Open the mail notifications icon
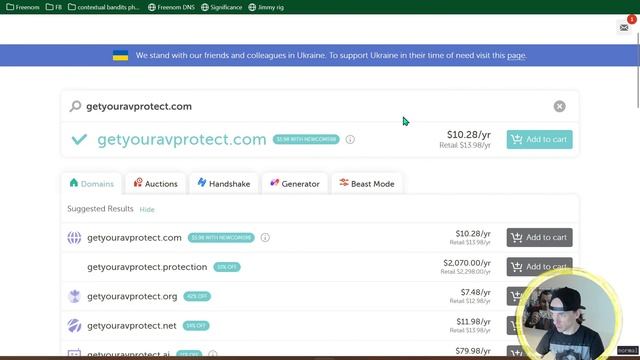This screenshot has width=640, height=360. 624,27
